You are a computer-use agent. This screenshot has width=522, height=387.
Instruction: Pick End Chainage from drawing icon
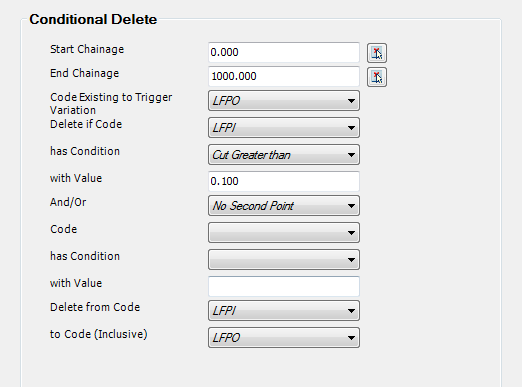pos(377,77)
